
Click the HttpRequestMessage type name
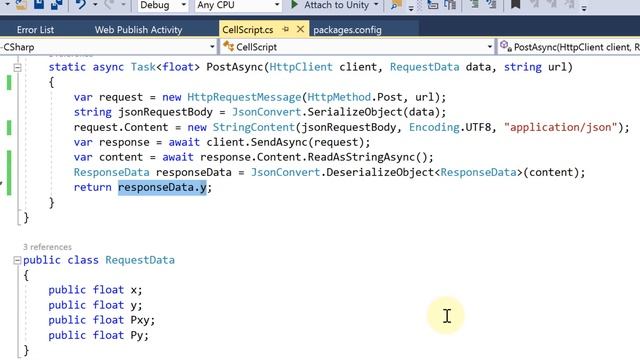[244, 97]
